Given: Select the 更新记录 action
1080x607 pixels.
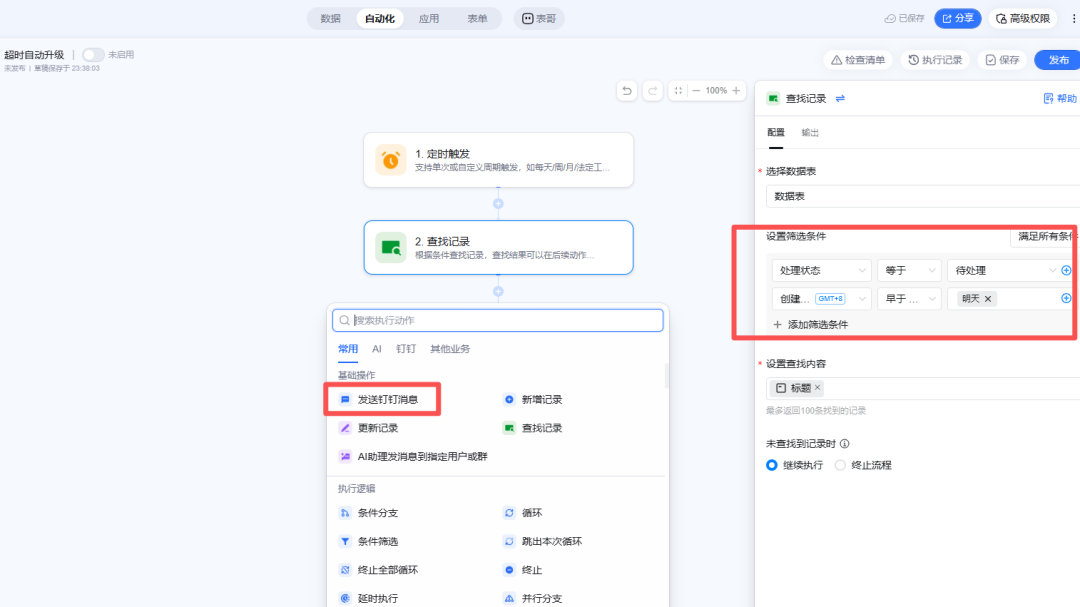Looking at the screenshot, I should [x=369, y=428].
